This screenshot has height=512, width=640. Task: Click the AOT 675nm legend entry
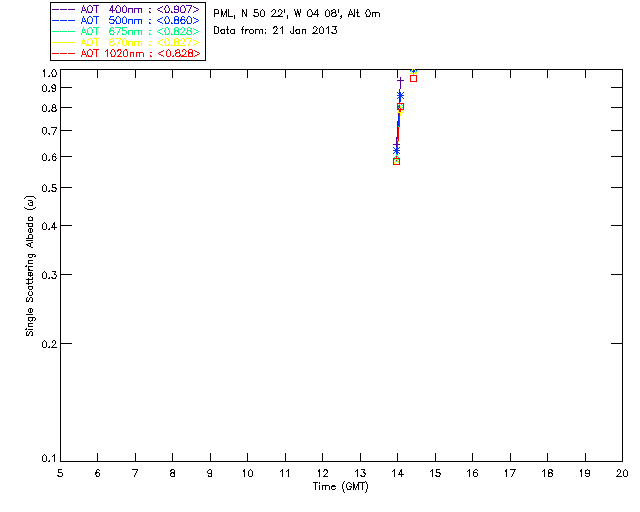click(126, 31)
